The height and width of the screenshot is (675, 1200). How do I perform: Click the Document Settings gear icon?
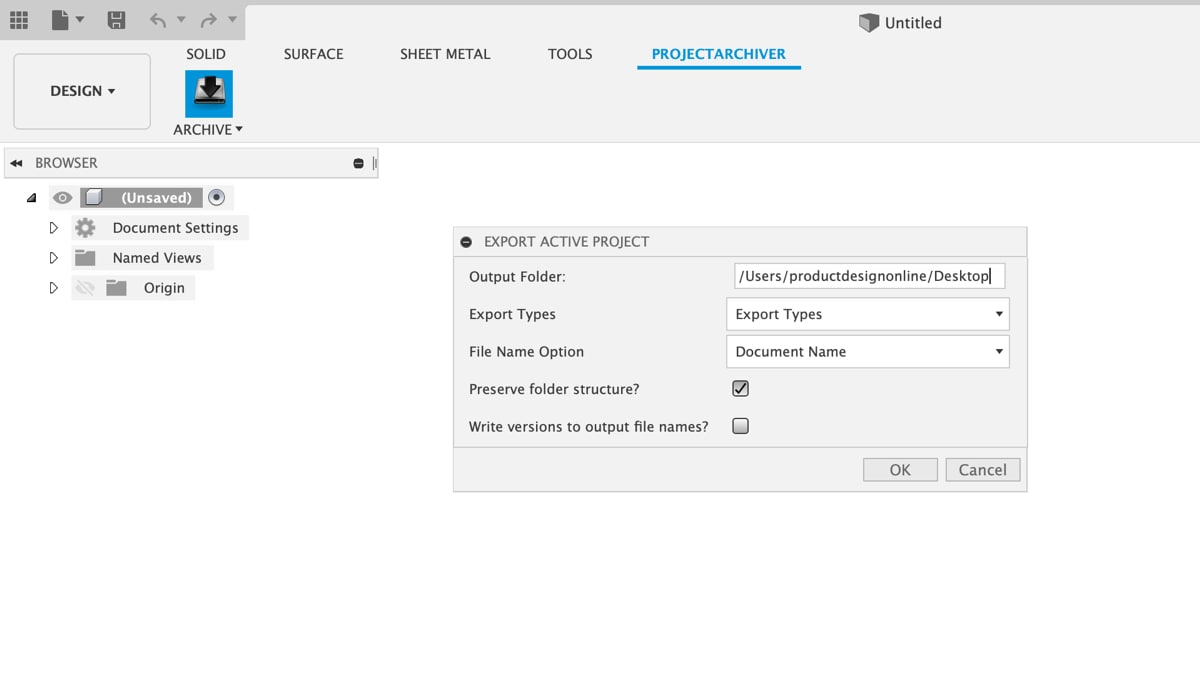click(85, 228)
